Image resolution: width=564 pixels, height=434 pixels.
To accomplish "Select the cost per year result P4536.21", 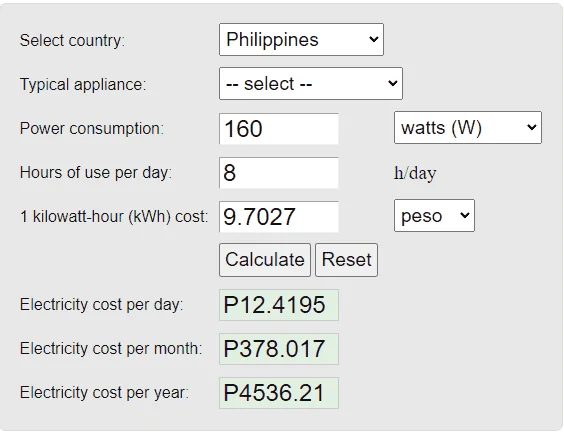I will coord(279,393).
